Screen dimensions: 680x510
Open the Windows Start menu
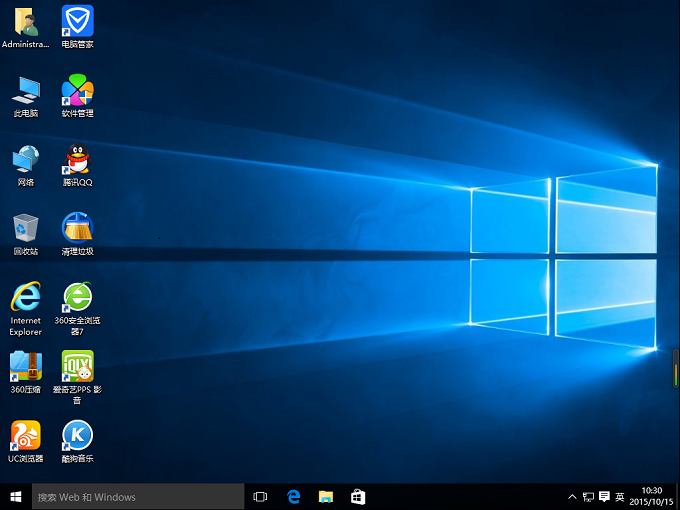pyautogui.click(x=16, y=497)
